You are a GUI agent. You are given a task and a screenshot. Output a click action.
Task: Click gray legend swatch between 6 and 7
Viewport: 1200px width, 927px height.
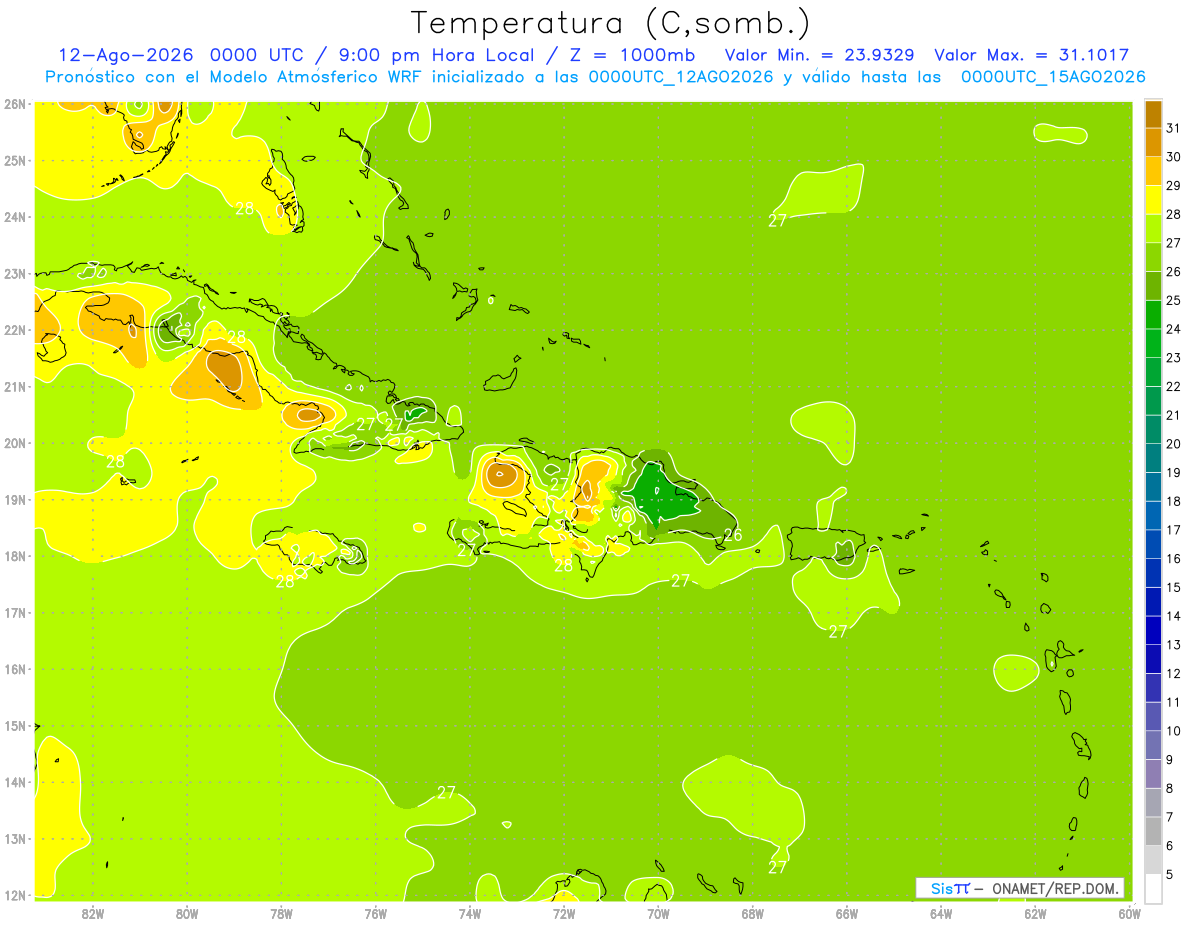click(1153, 831)
